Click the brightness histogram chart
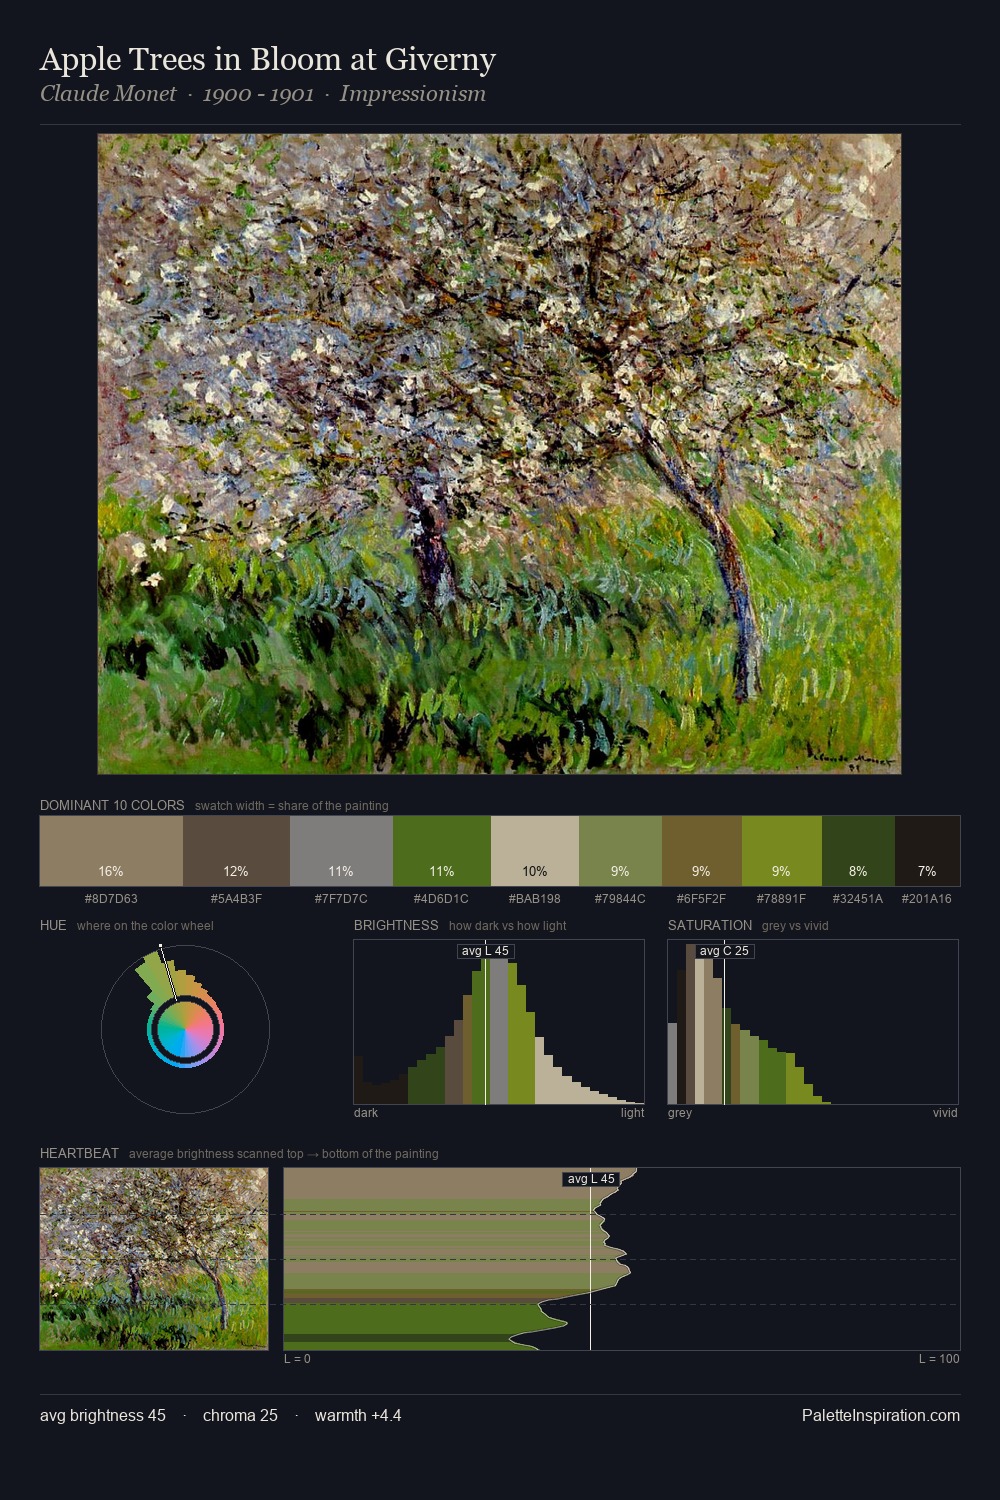The height and width of the screenshot is (1500, 1000). [499, 1022]
